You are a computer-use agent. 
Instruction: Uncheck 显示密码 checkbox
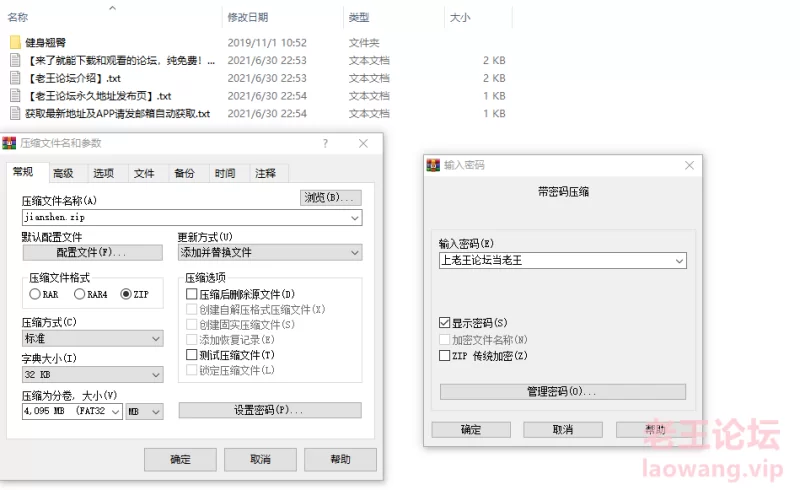point(444,323)
